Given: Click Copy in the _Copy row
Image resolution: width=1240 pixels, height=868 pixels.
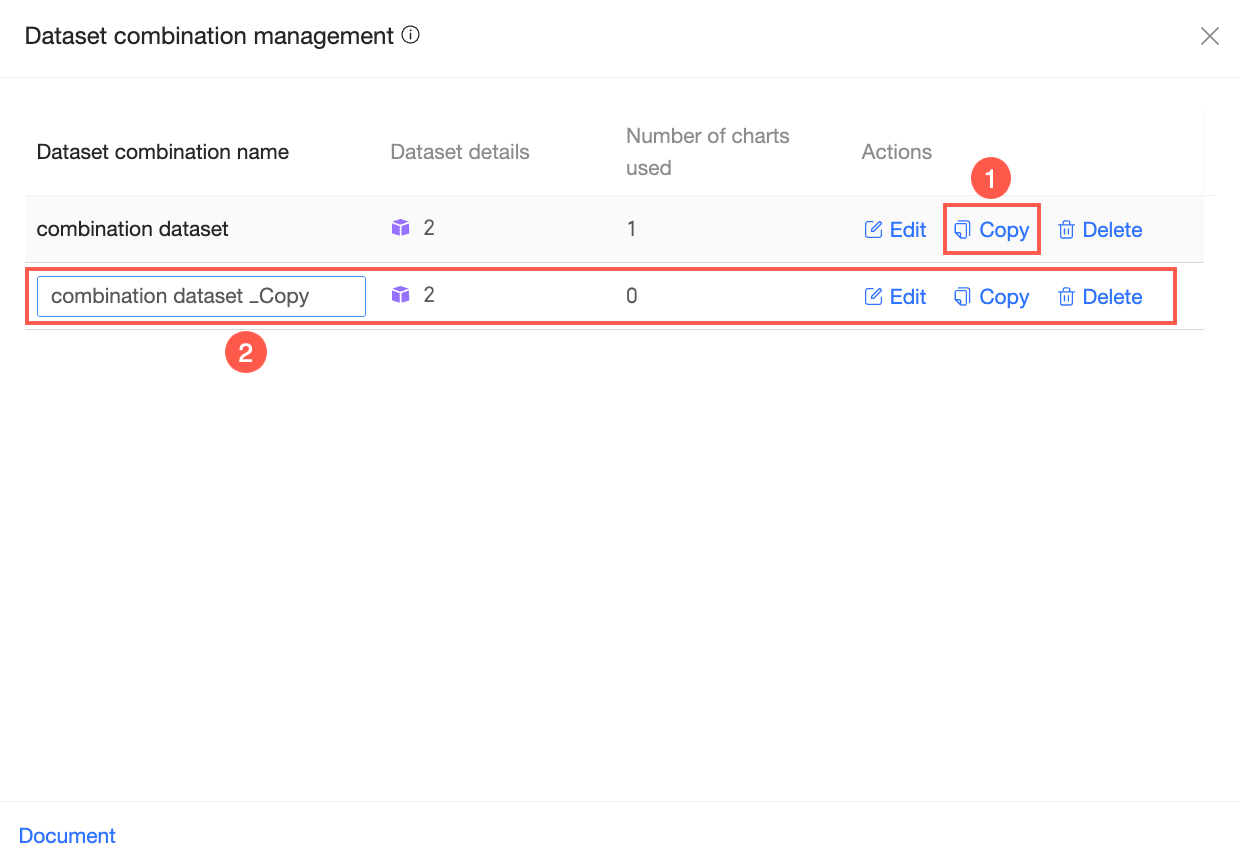Looking at the screenshot, I should pos(992,297).
